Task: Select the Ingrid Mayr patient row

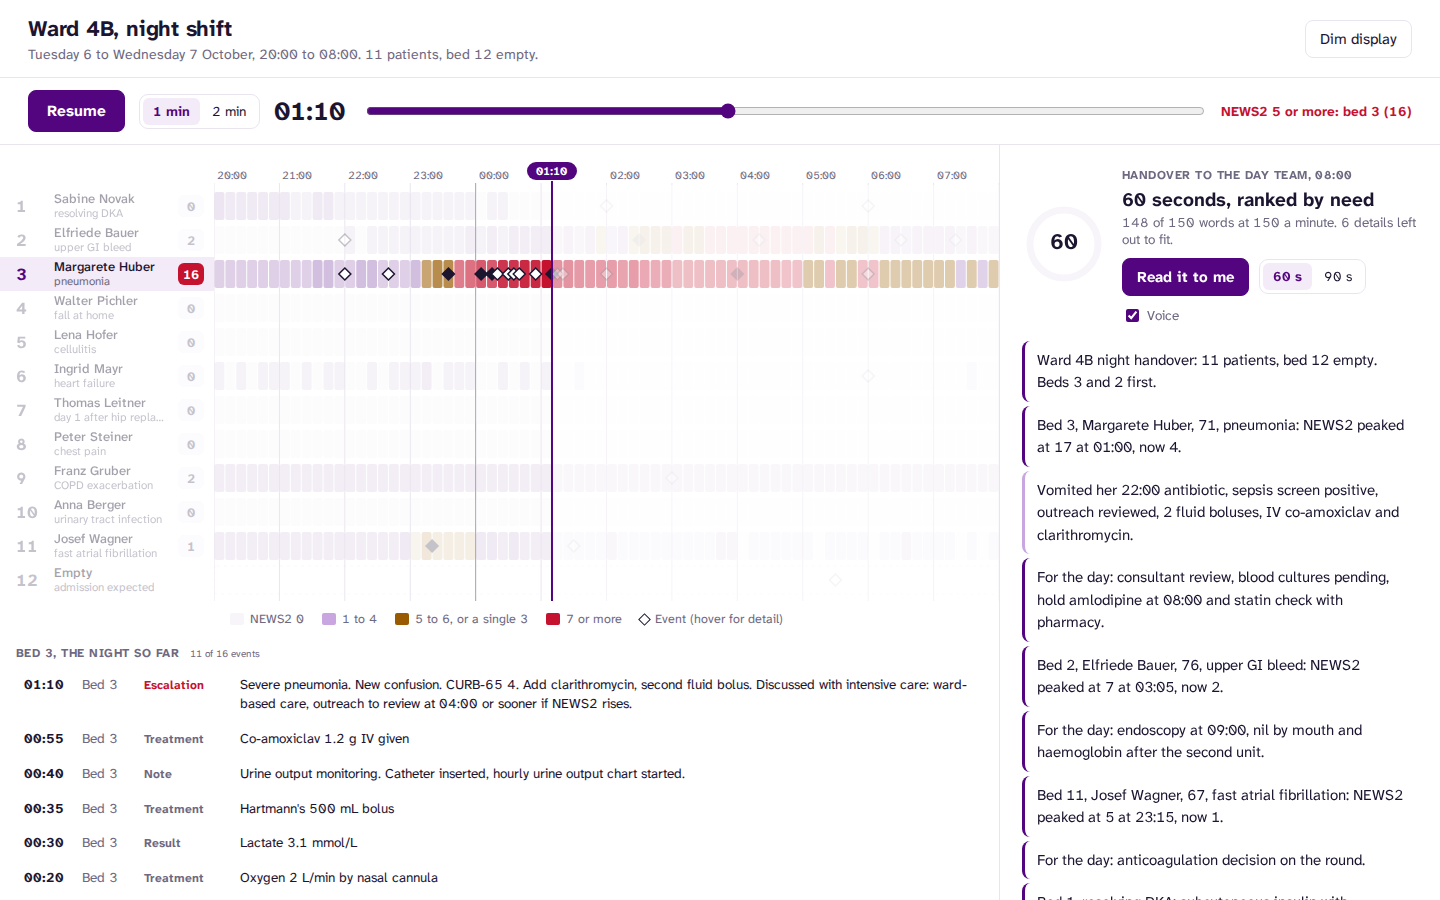Action: [x=107, y=376]
